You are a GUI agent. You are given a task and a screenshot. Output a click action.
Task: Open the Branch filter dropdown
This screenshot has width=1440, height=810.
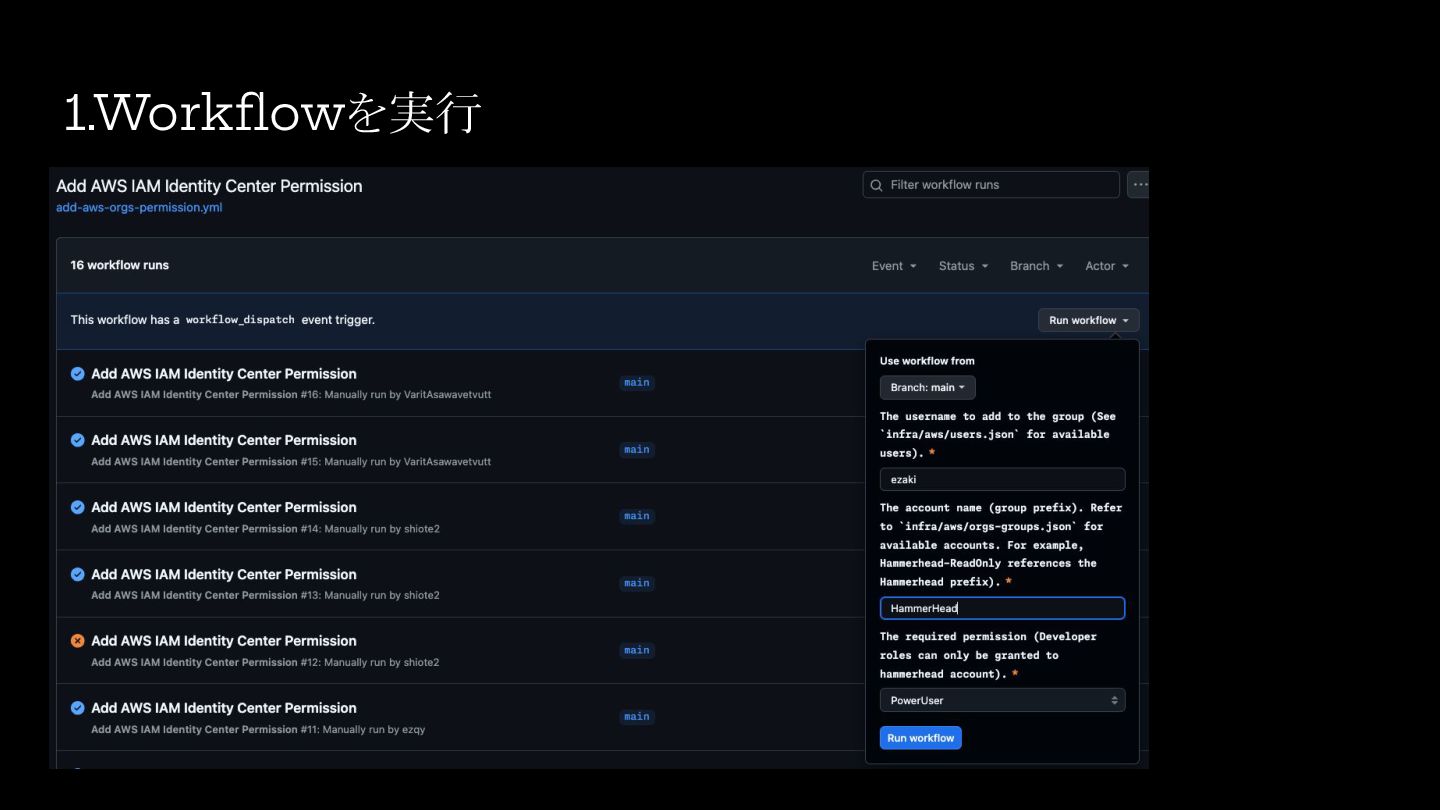point(1036,266)
